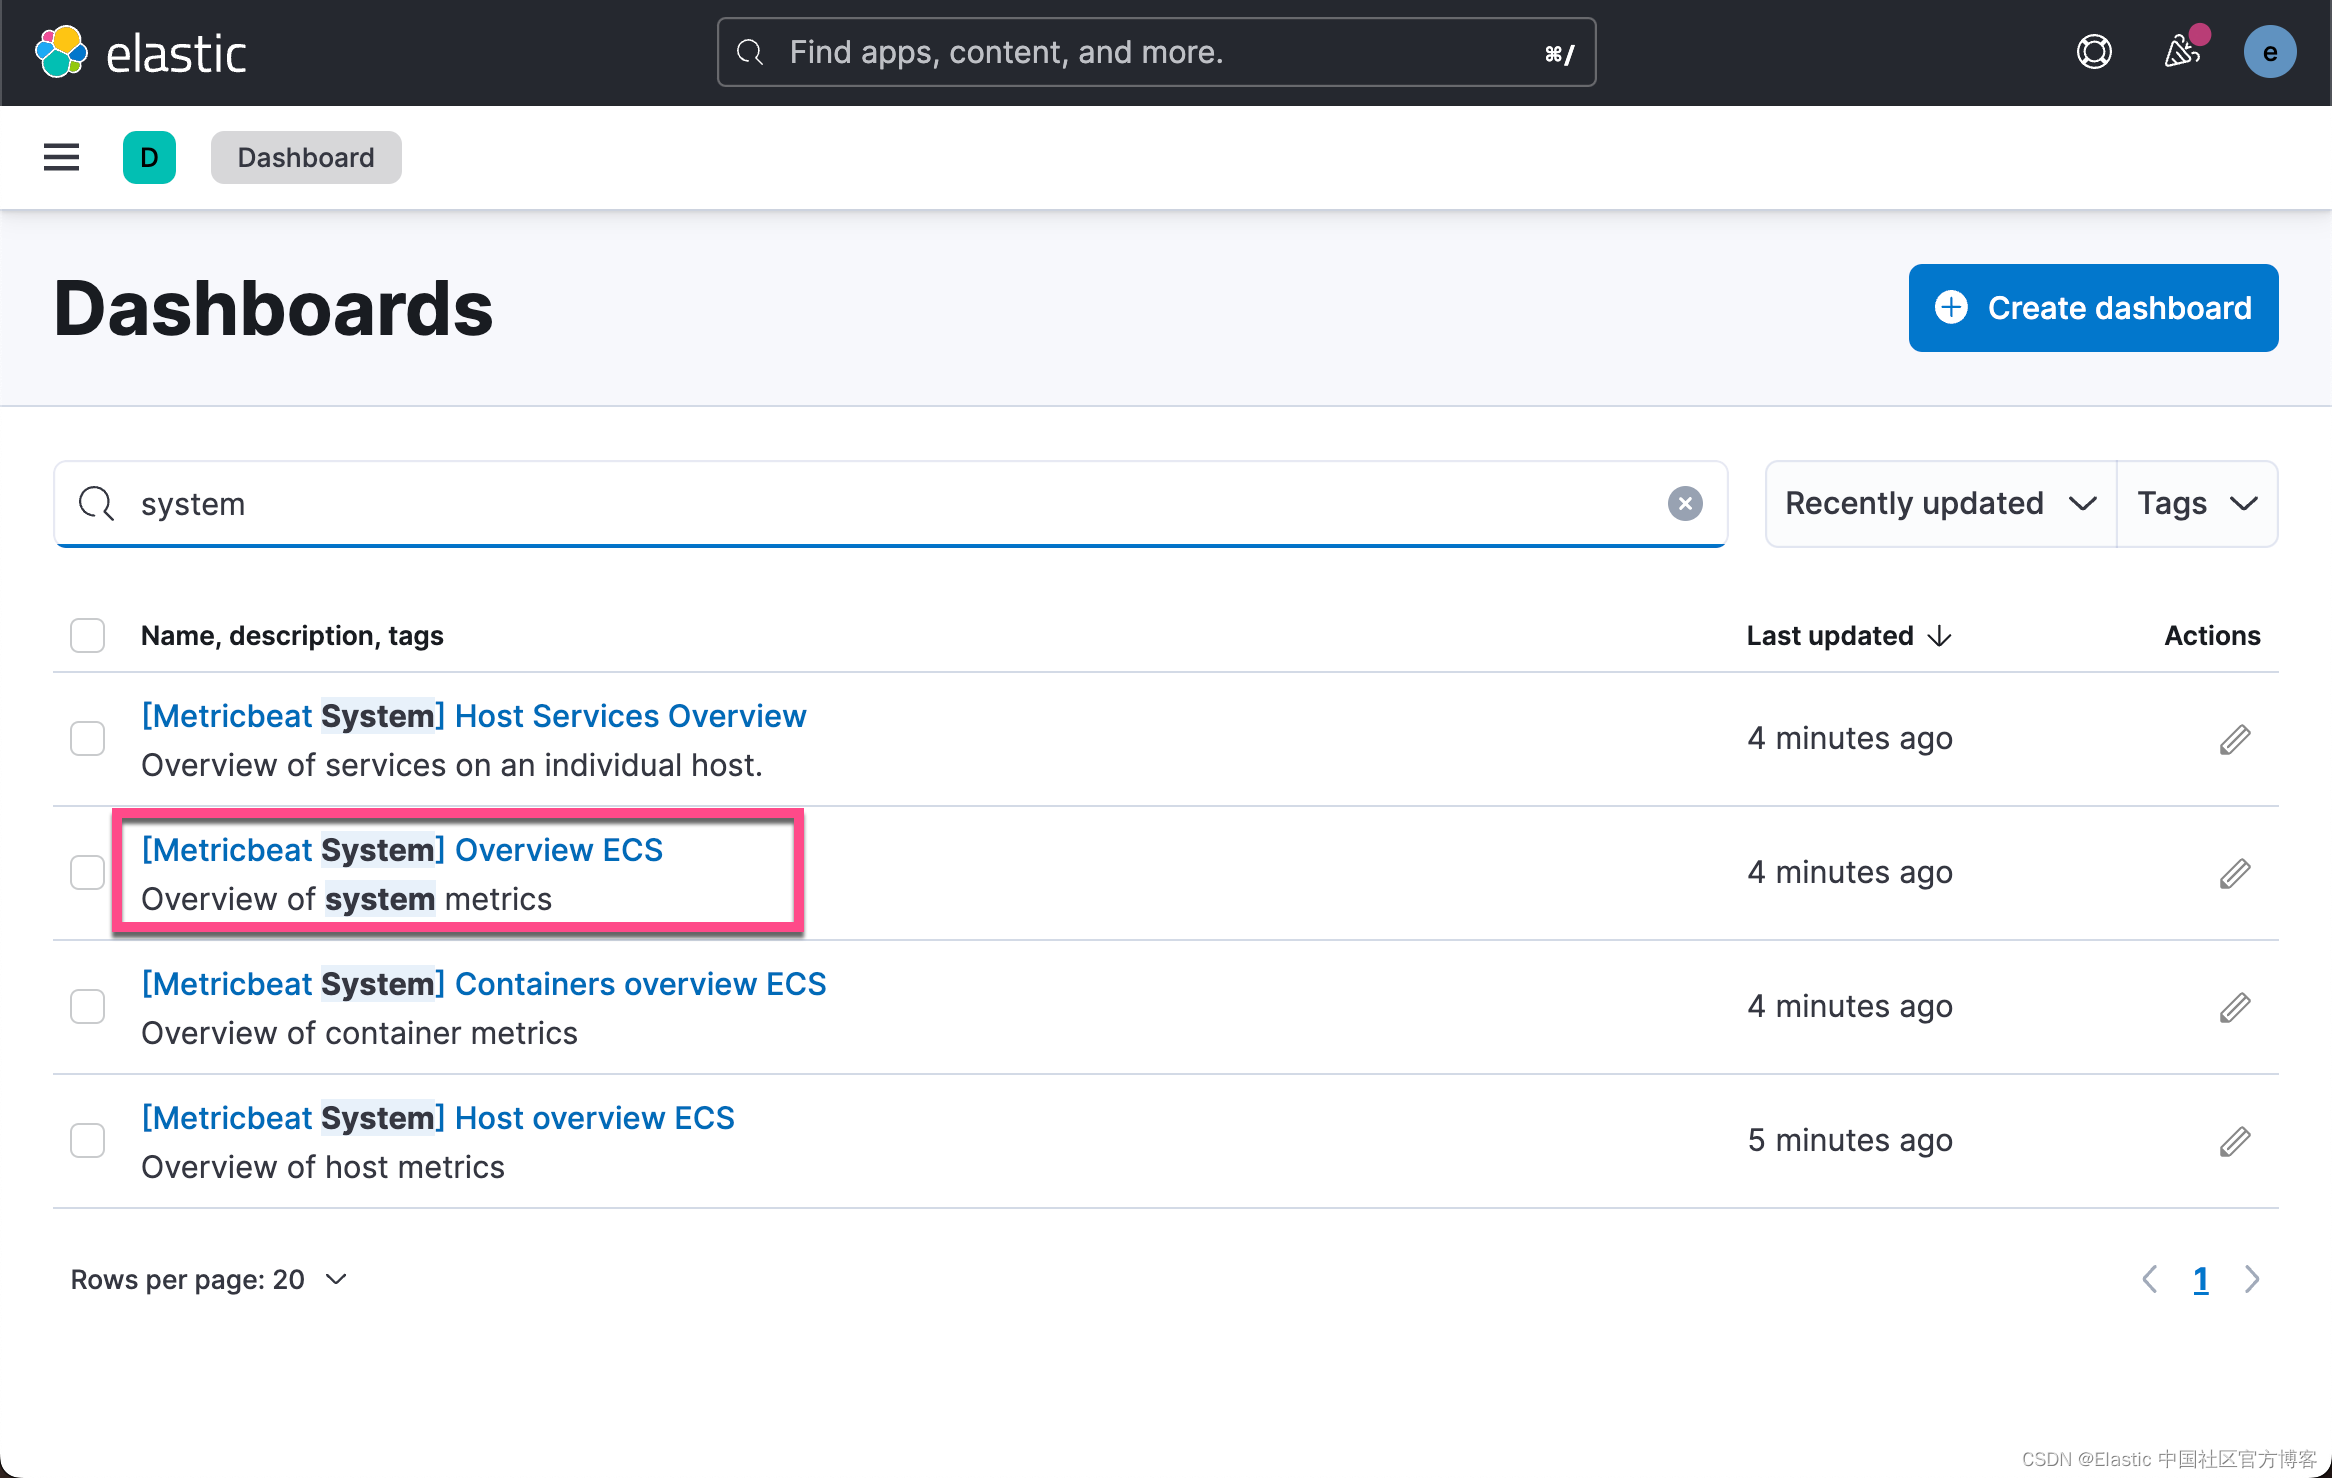Clear the system search text

click(x=1685, y=503)
